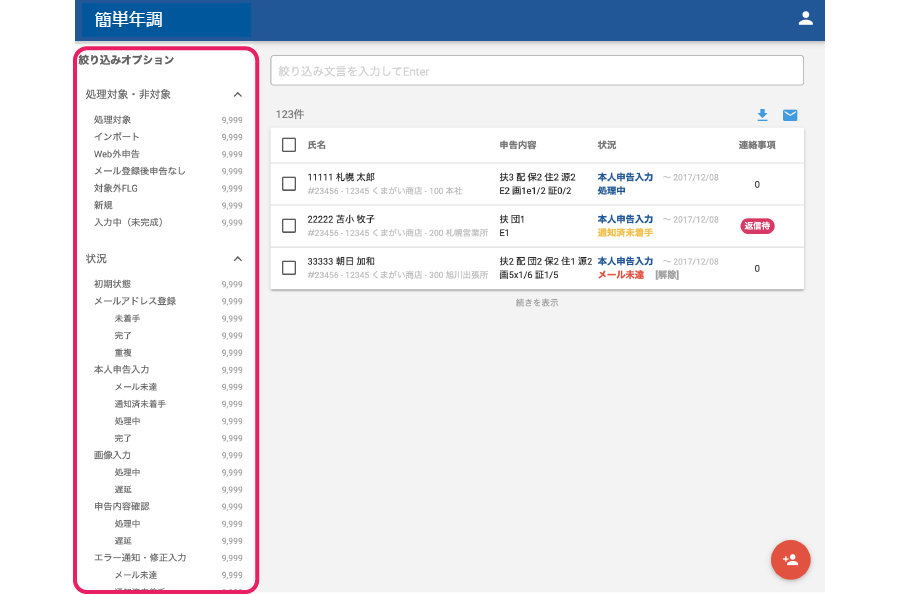900x595 pixels.
Task: Click the mail envelope icon
Action: pyautogui.click(x=790, y=115)
